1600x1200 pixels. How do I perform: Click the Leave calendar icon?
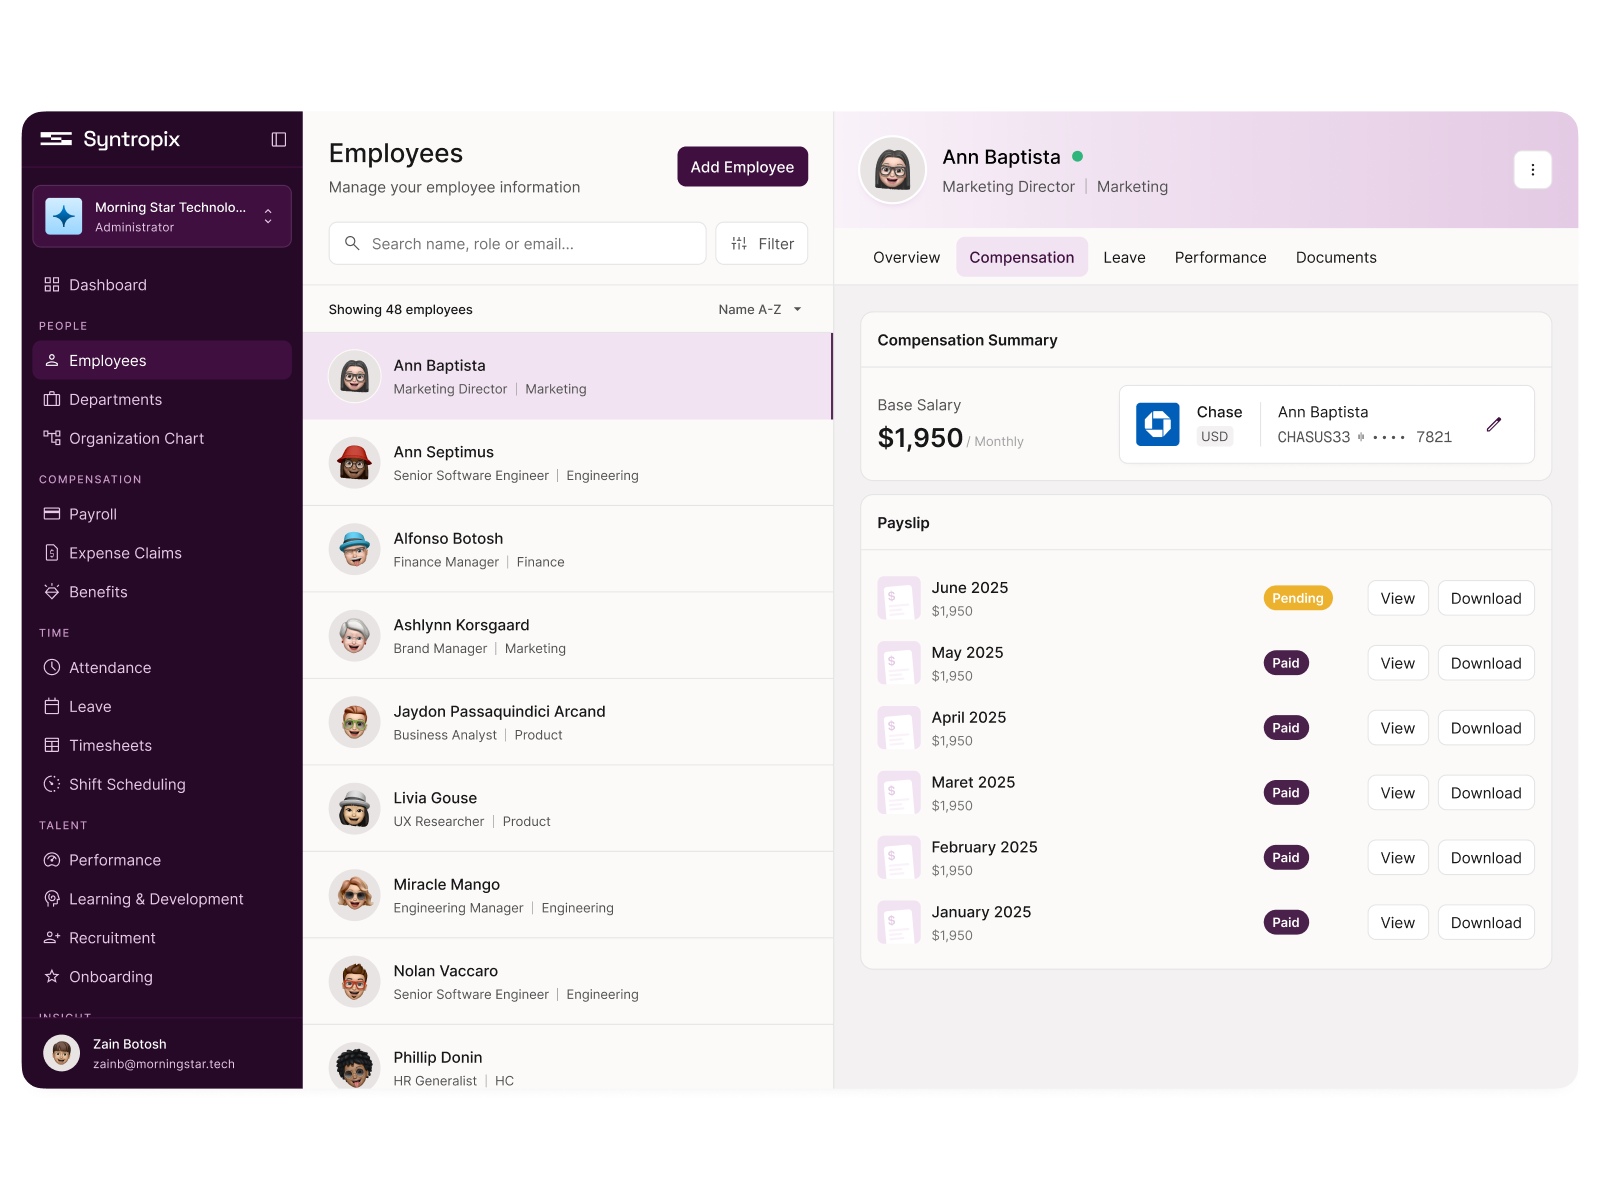tap(52, 706)
